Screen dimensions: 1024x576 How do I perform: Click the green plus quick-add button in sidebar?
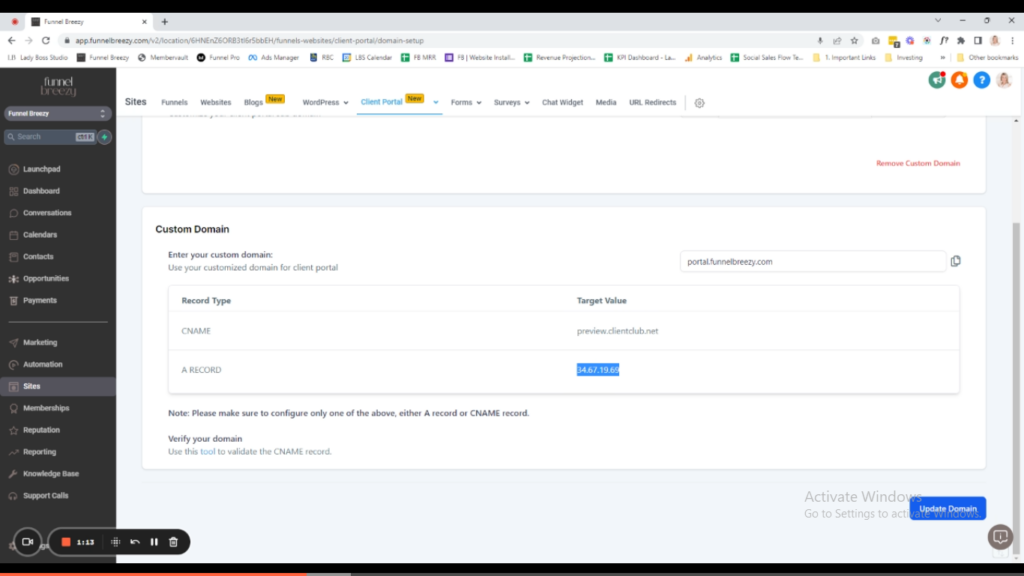[105, 137]
